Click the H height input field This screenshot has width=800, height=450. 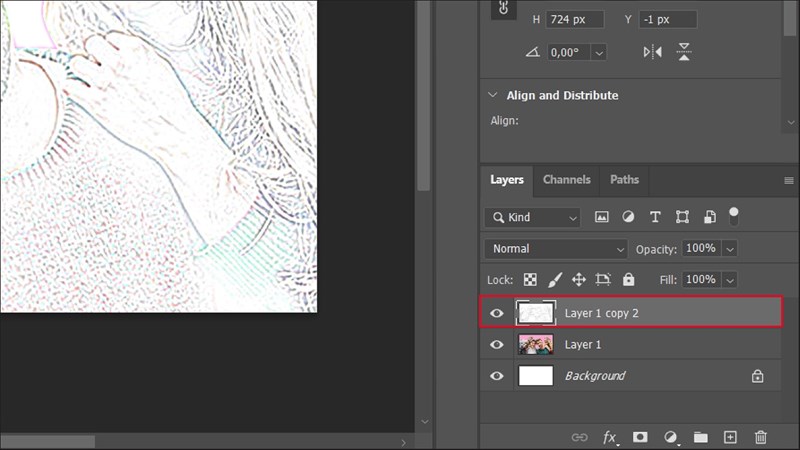click(x=575, y=19)
